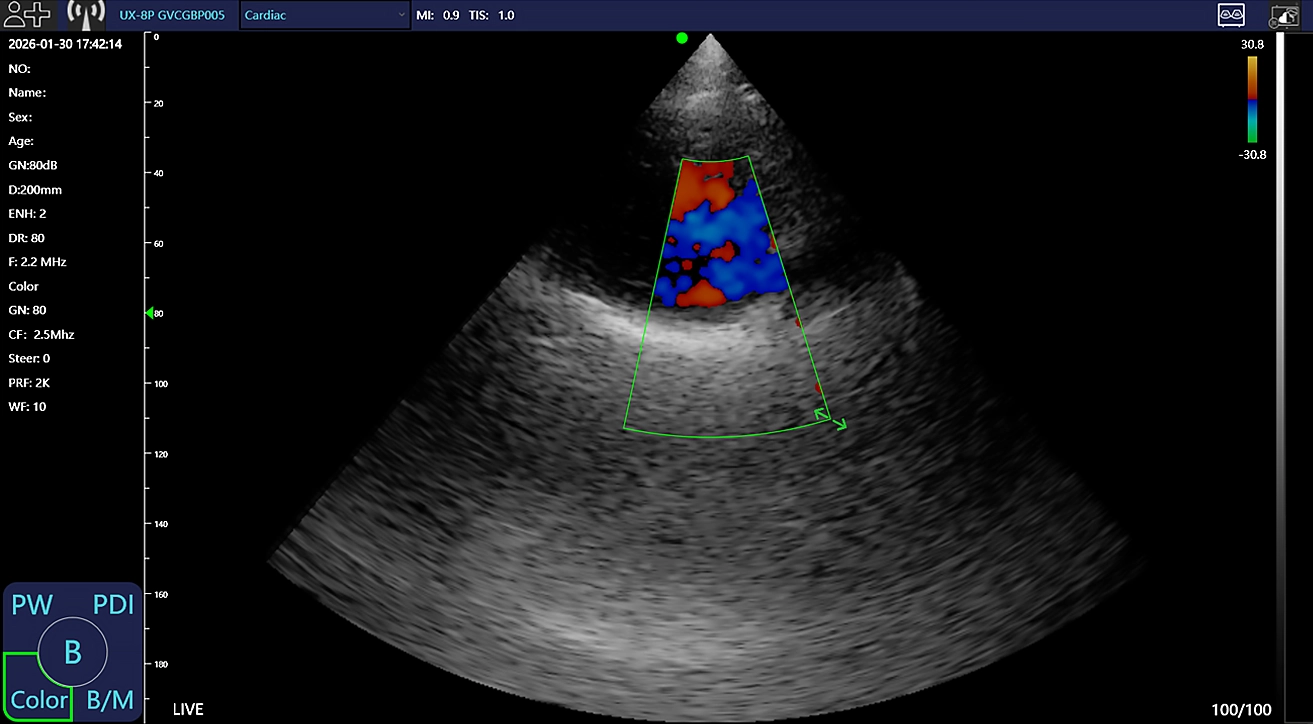This screenshot has height=724, width=1313.
Task: Click the Cardiac dropdown chevron arrow
Action: pos(401,15)
